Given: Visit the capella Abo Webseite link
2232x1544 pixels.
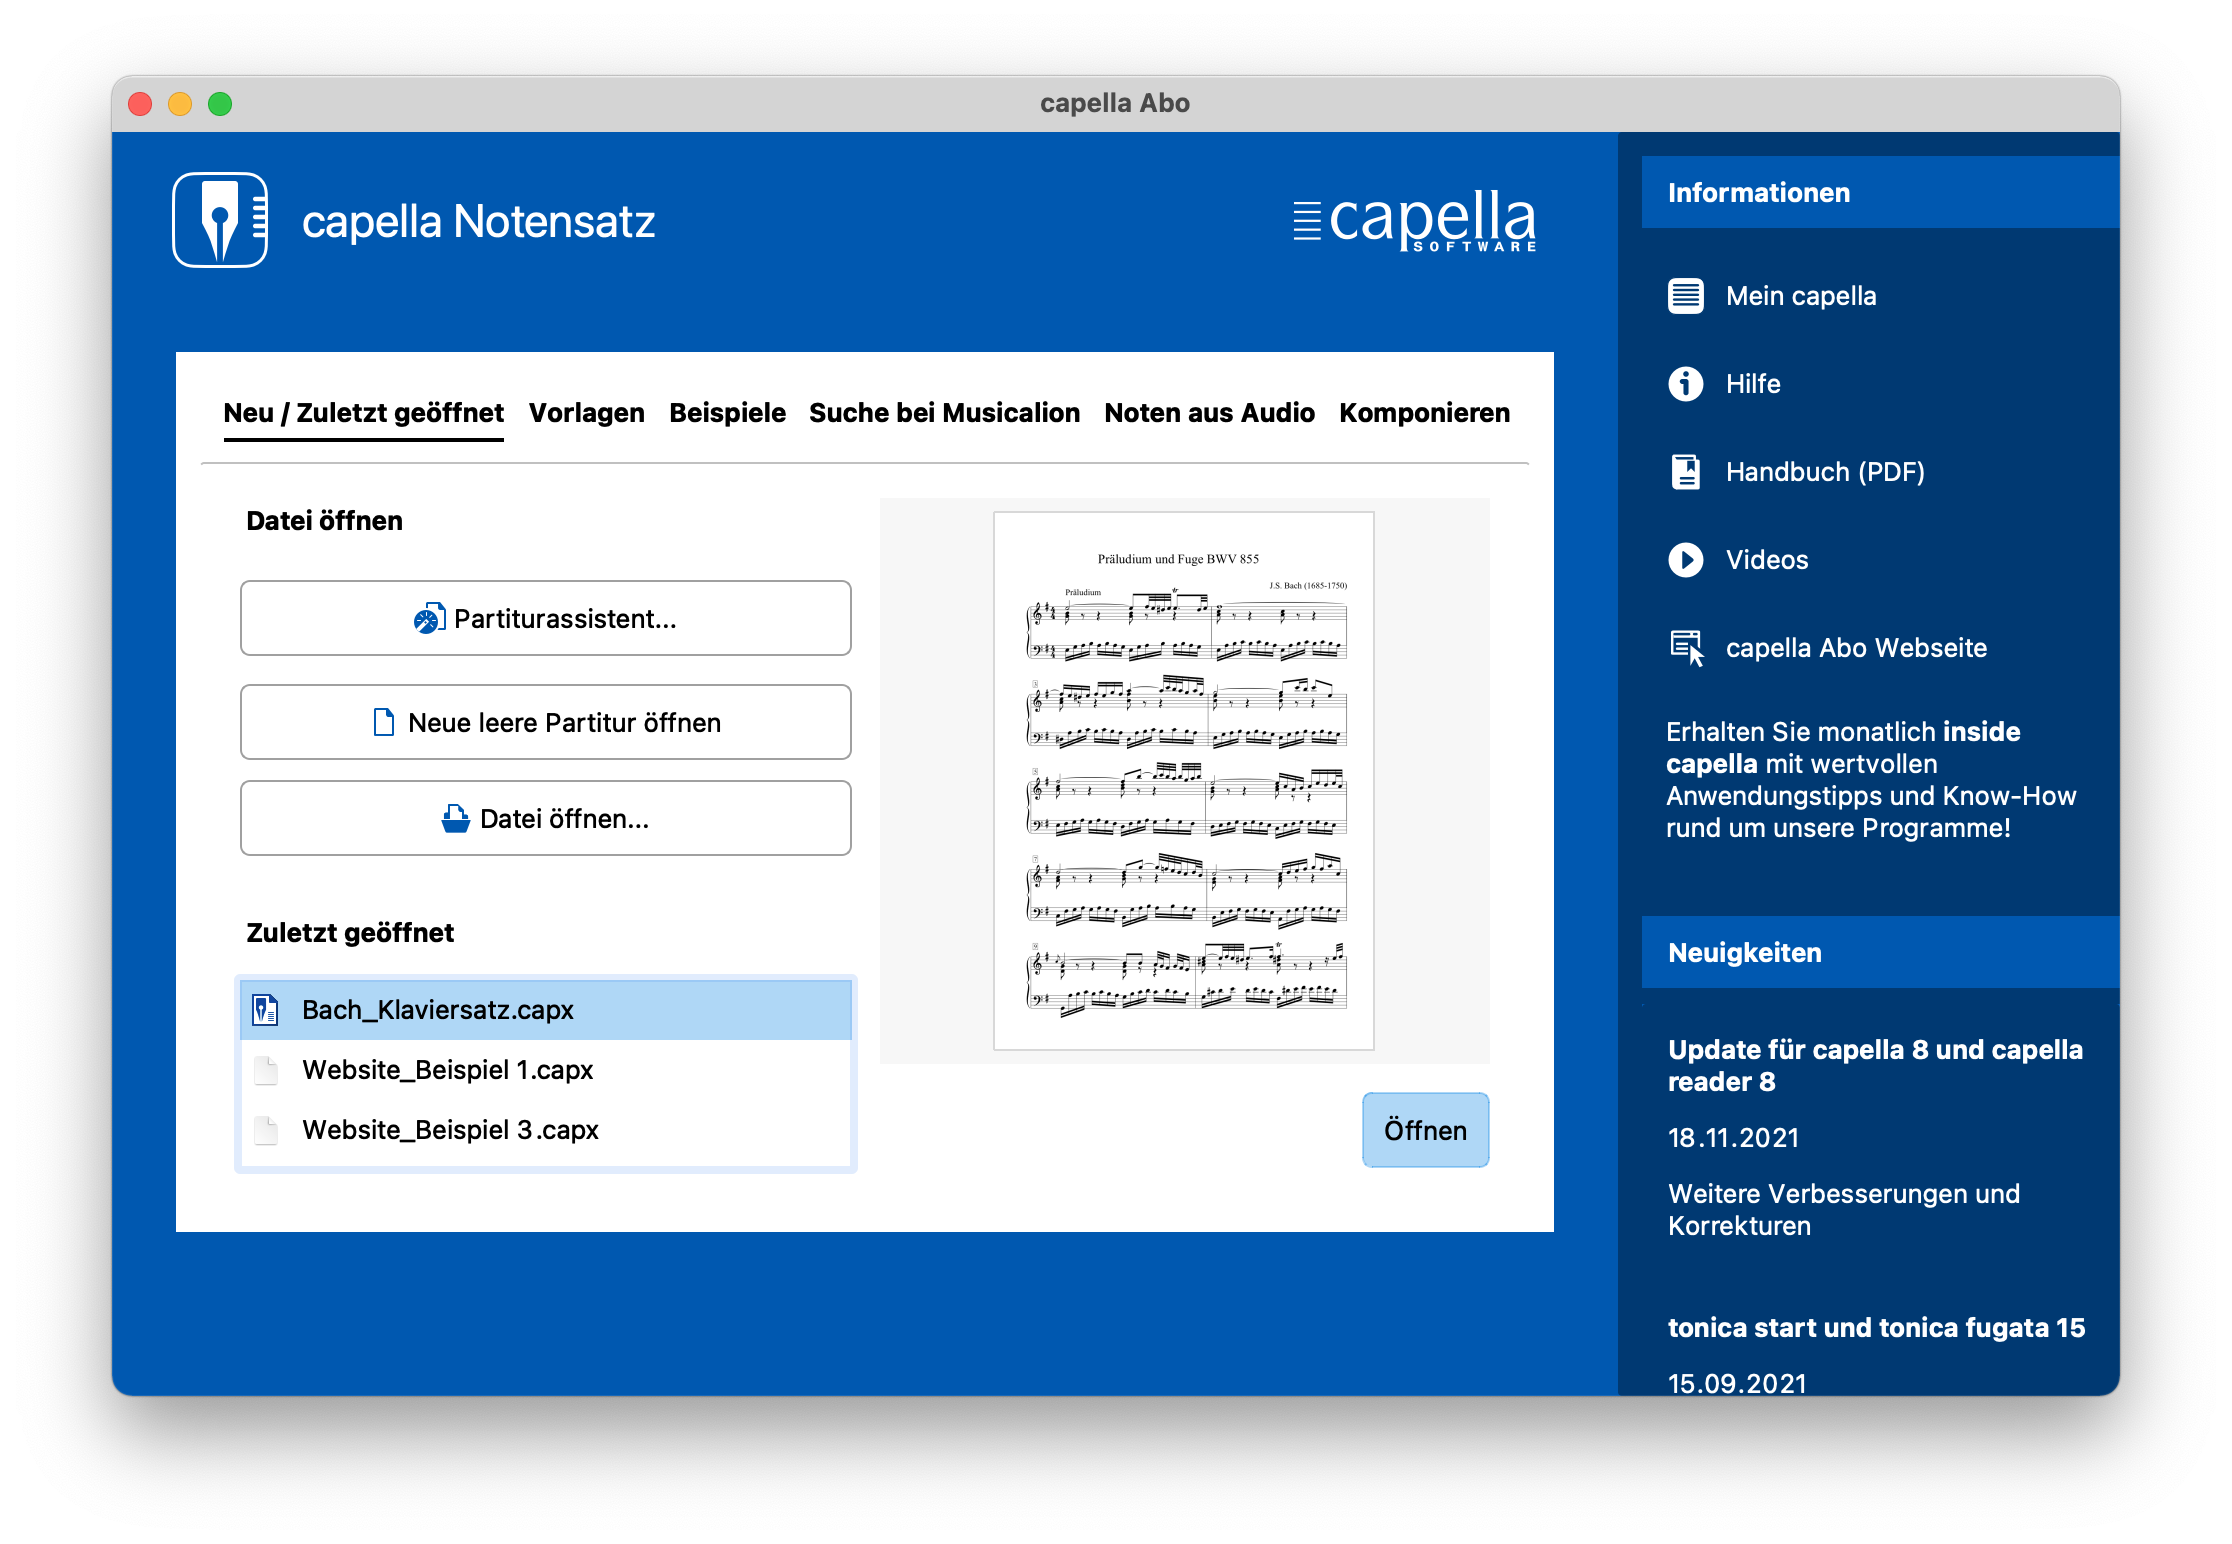Looking at the screenshot, I should click(1856, 648).
